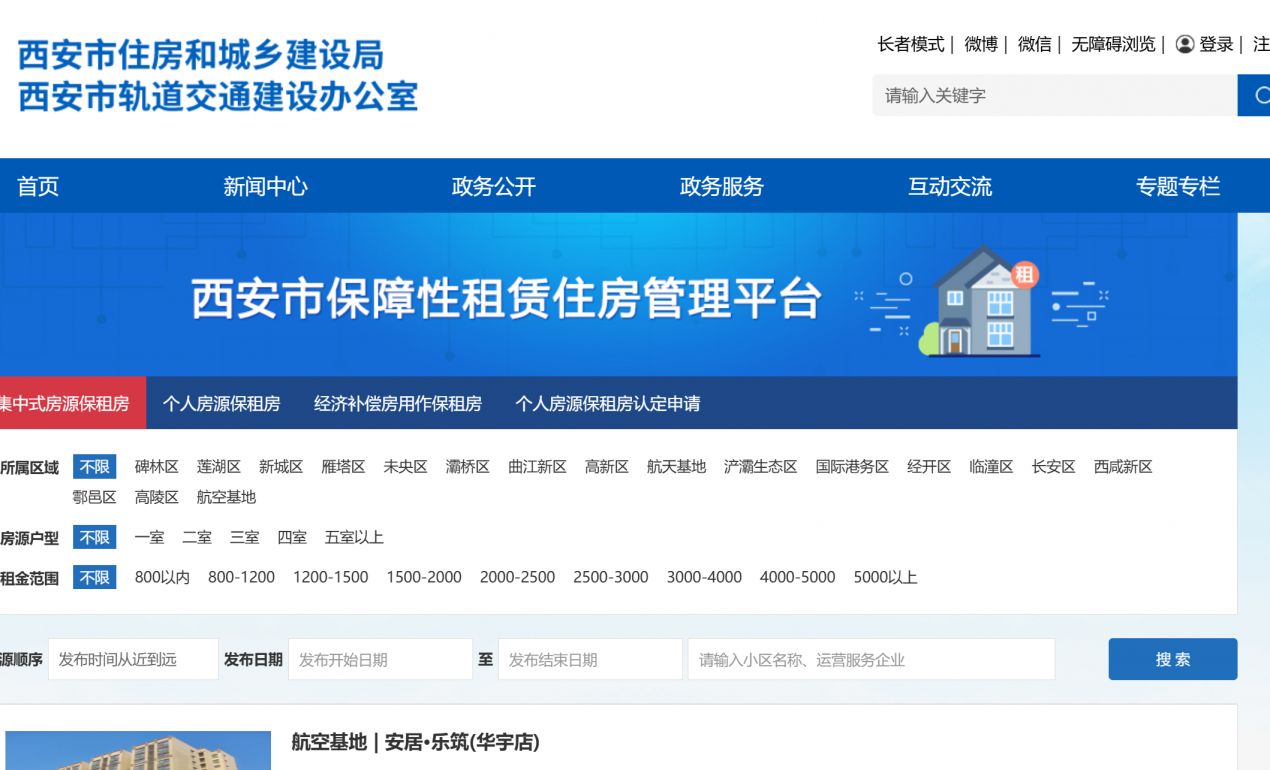The height and width of the screenshot is (770, 1270).
Task: Switch to the 个人房源保租房认定申请 tab
Action: tap(608, 403)
